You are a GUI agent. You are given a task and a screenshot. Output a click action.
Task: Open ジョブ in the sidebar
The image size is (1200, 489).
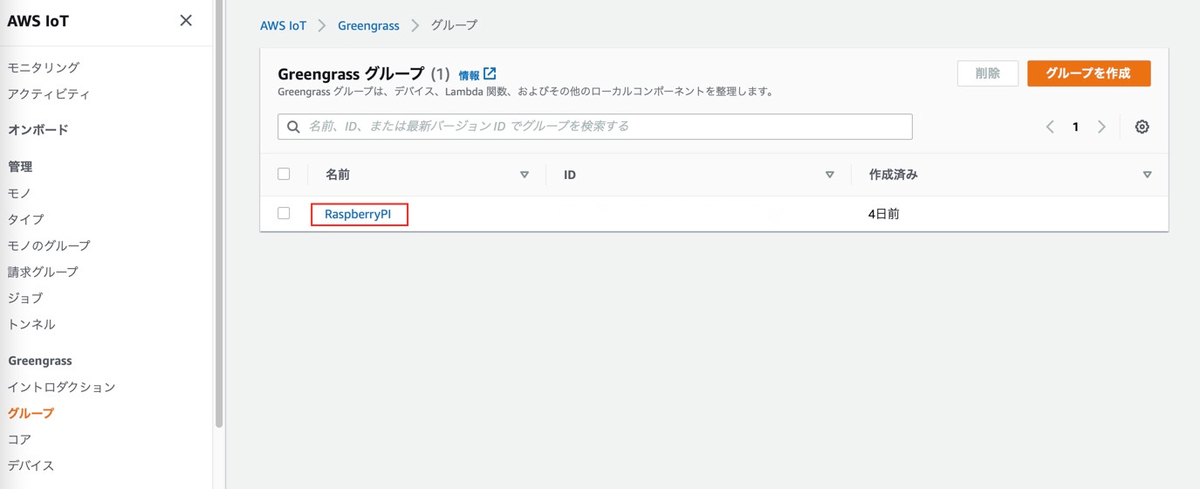[25, 298]
